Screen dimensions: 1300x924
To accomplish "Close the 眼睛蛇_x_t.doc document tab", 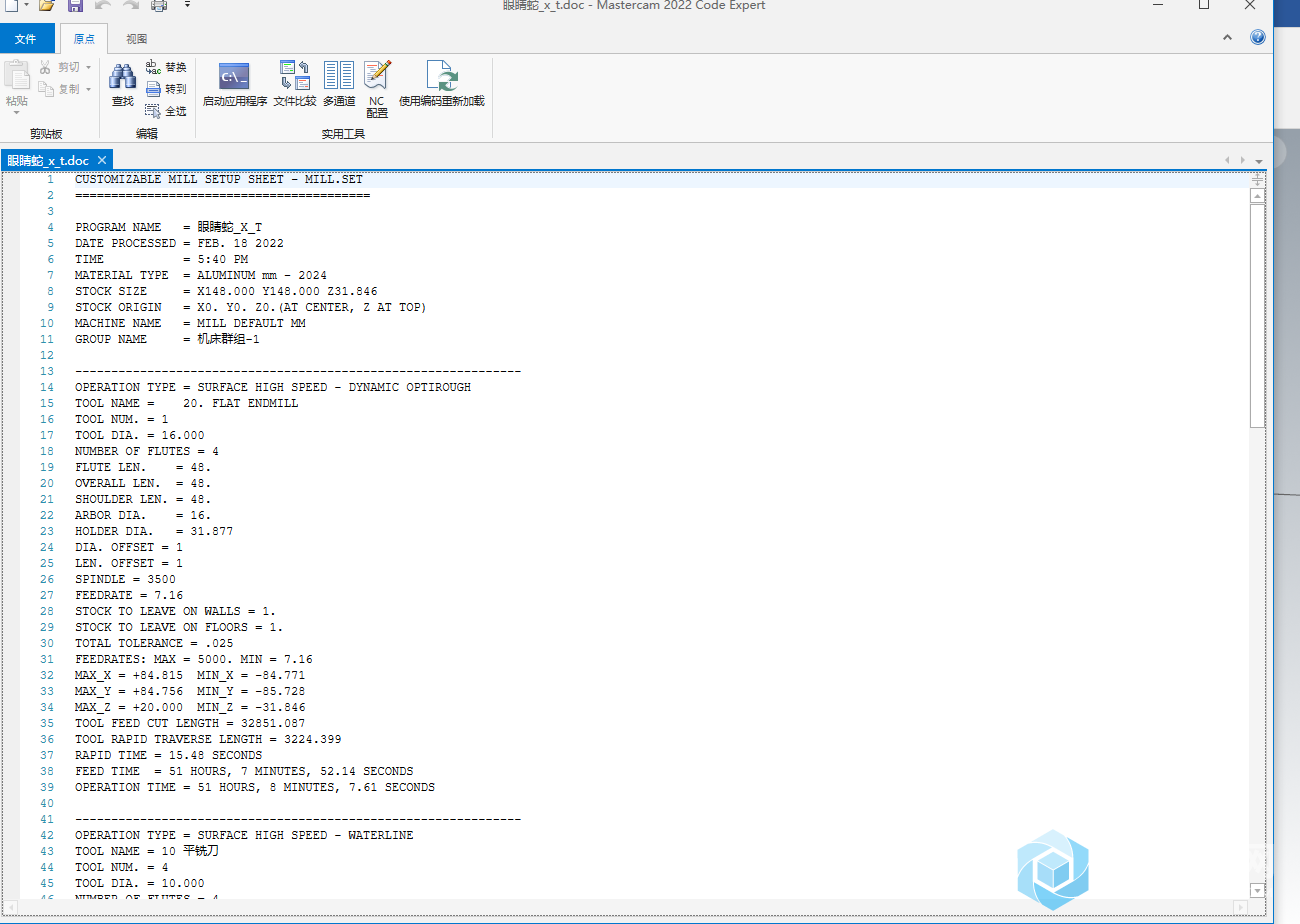I will coord(103,160).
